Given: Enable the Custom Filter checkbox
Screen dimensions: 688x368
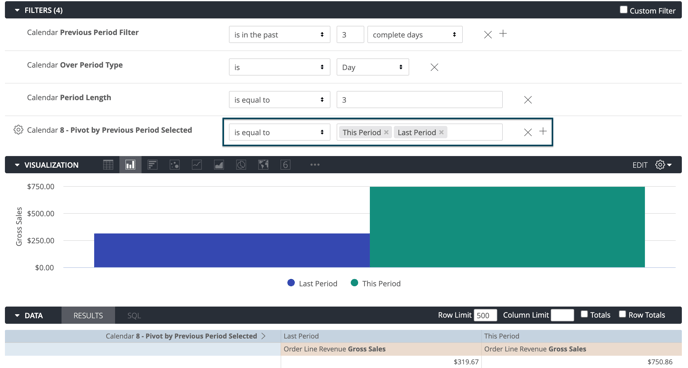Looking at the screenshot, I should click(624, 10).
